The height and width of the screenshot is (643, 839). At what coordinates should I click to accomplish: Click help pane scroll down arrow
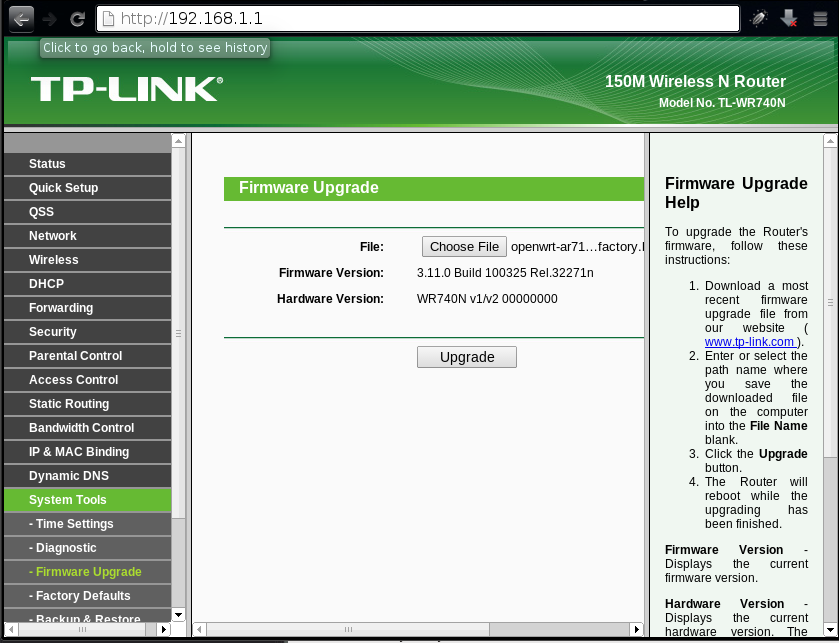pyautogui.click(x=830, y=630)
